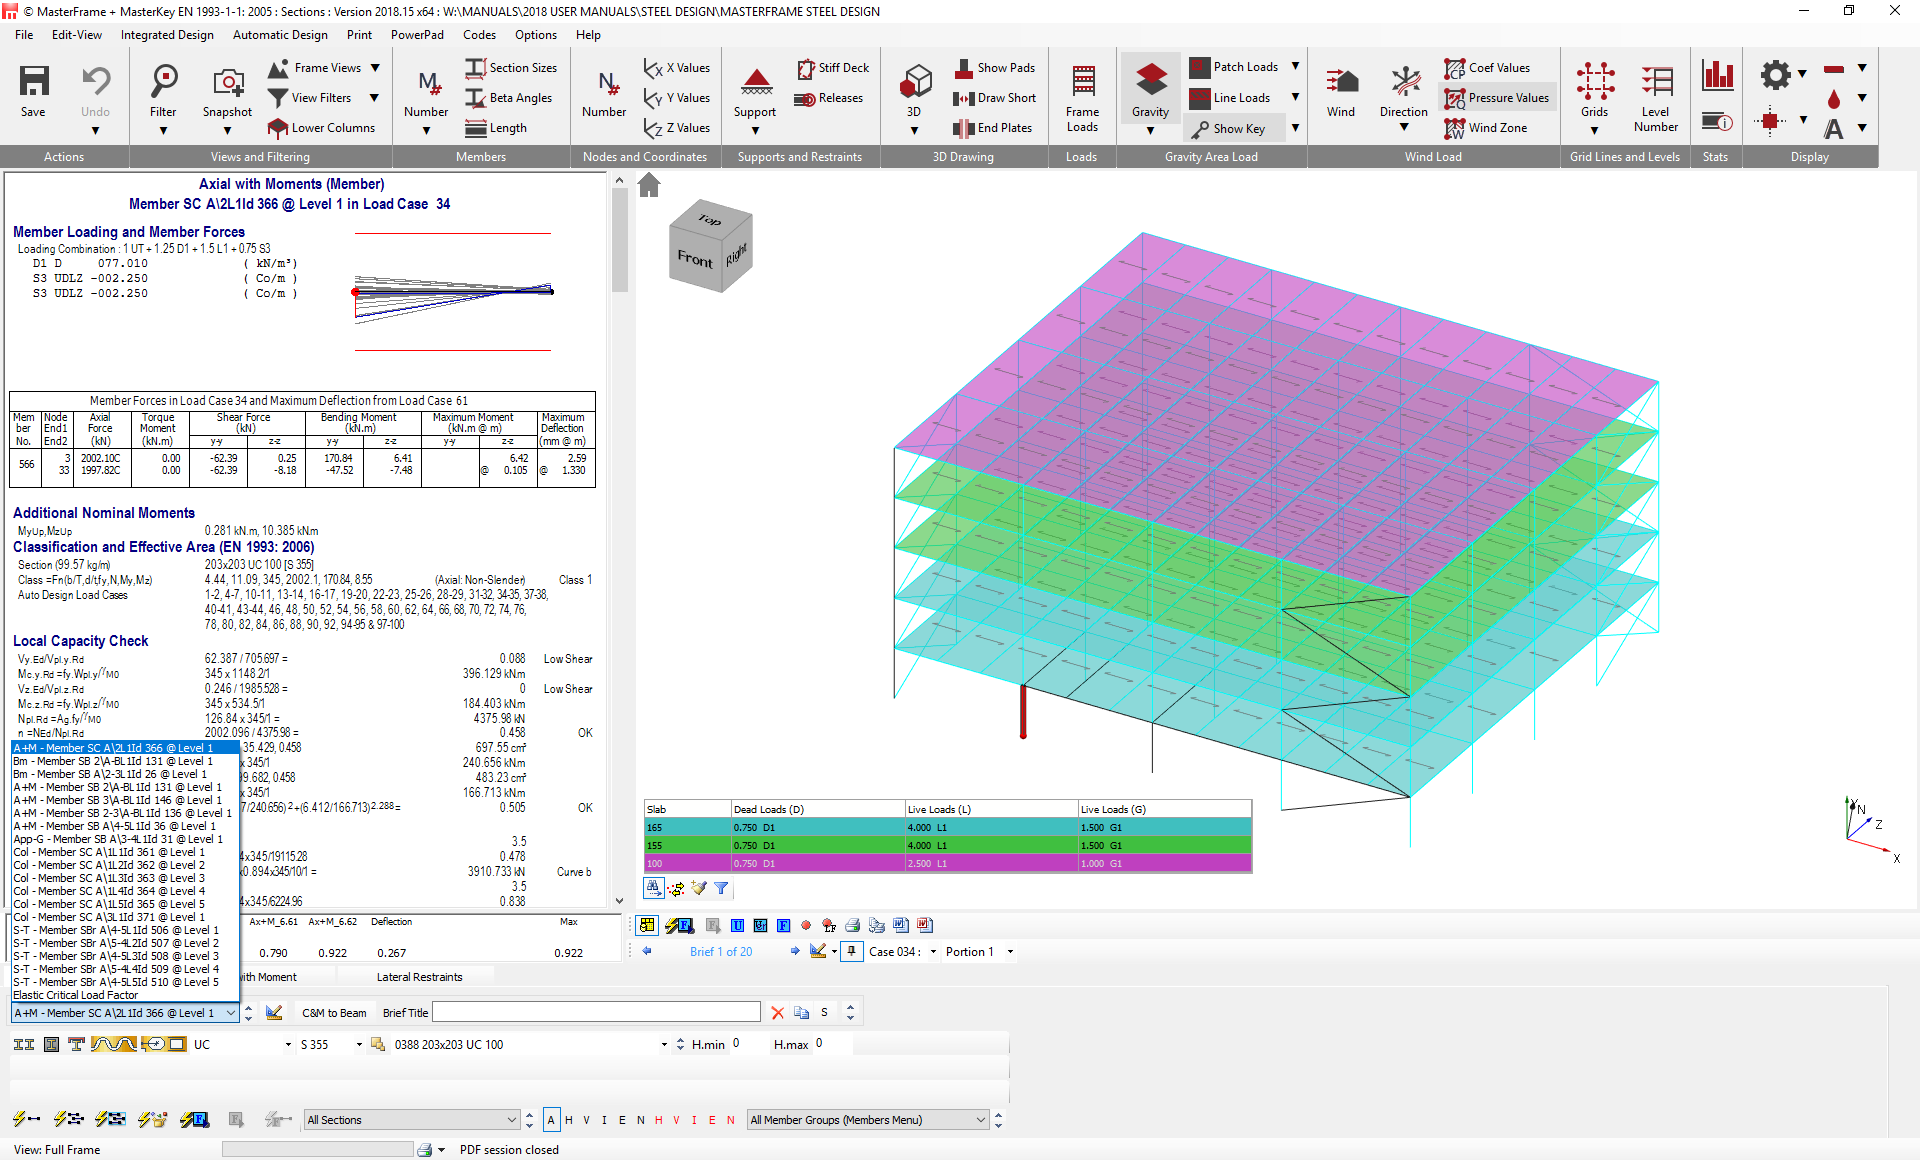Open the All Member Groups dropdown
Viewport: 1920px width, 1160px height.
(980, 1120)
